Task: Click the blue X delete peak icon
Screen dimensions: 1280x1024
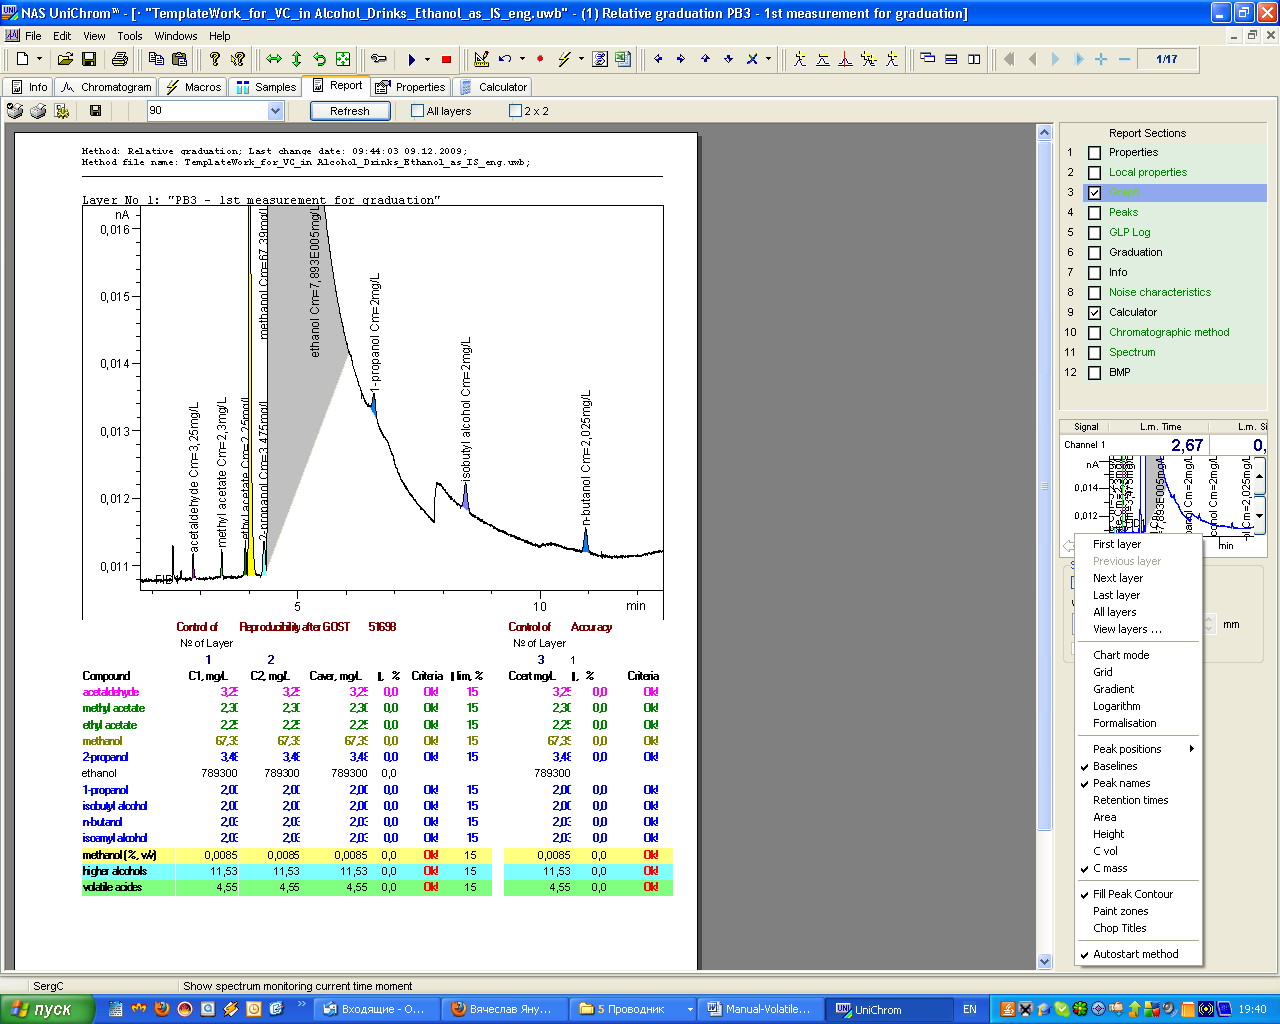Action: [752, 60]
